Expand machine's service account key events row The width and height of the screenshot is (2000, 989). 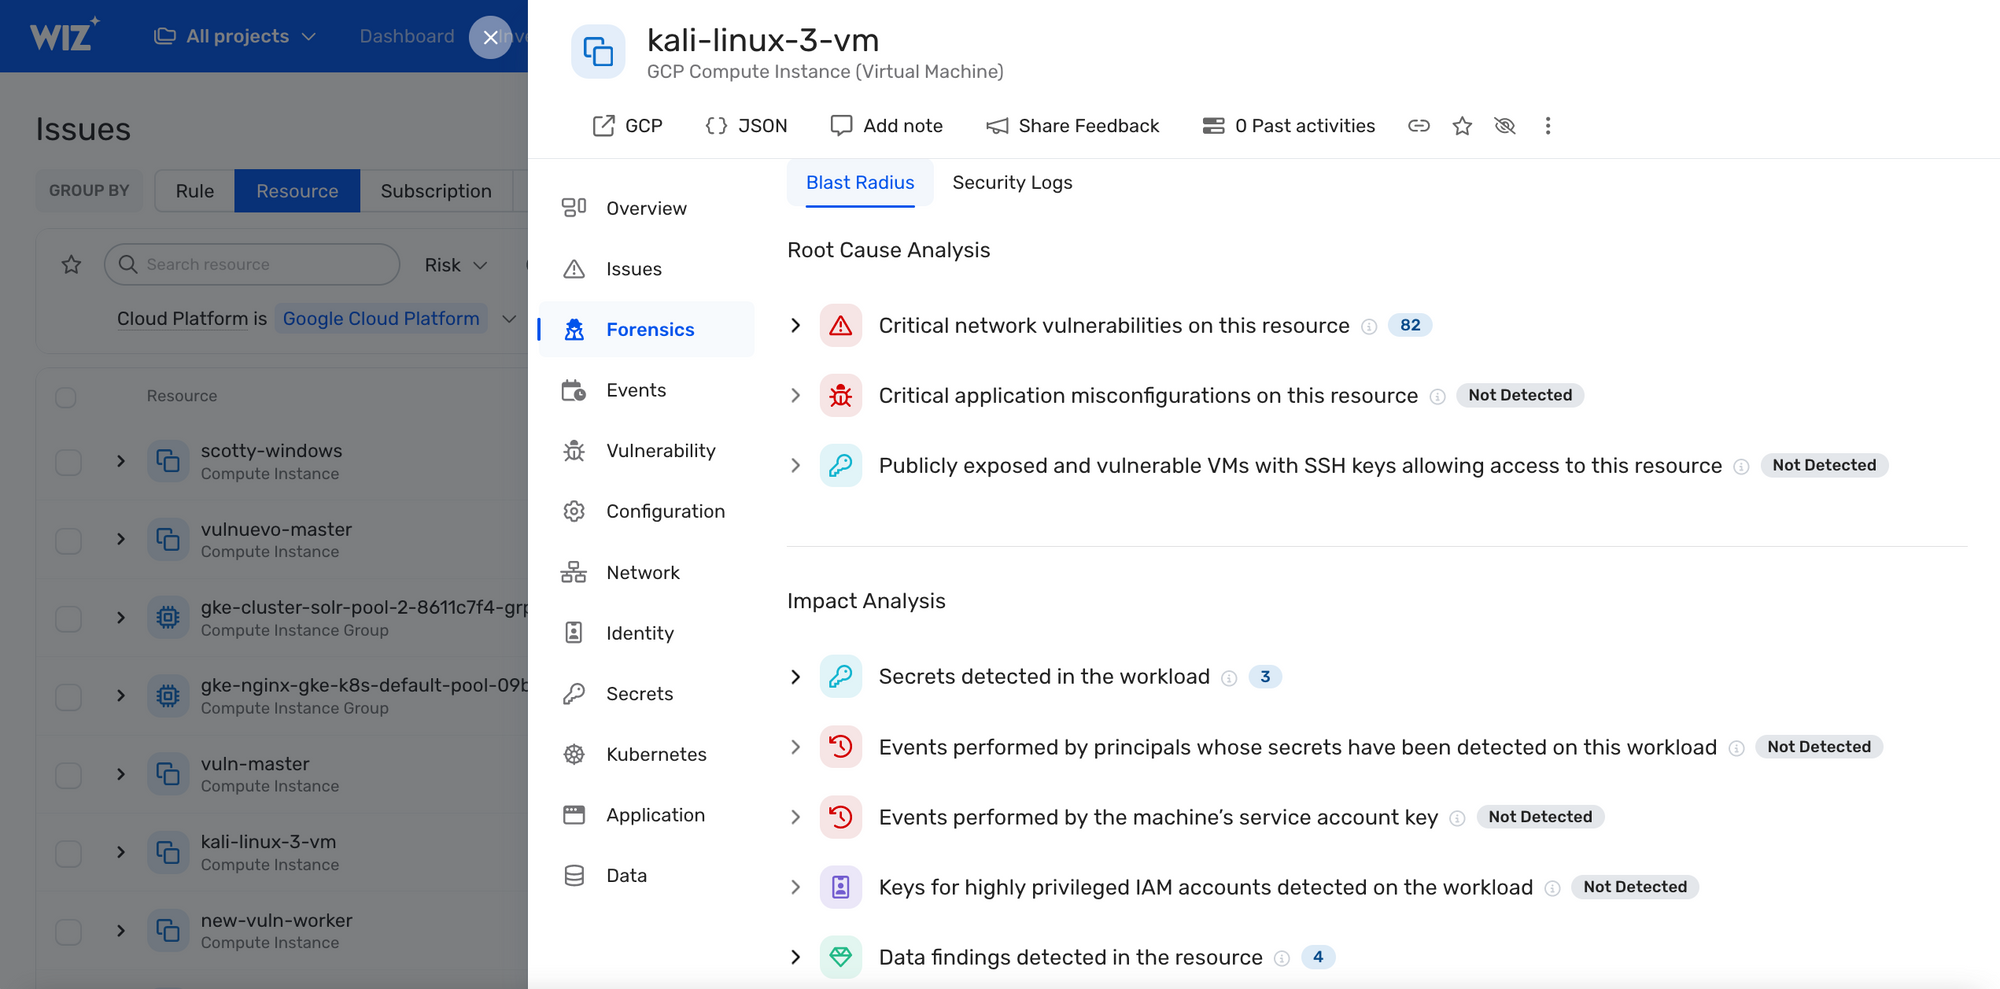click(795, 817)
